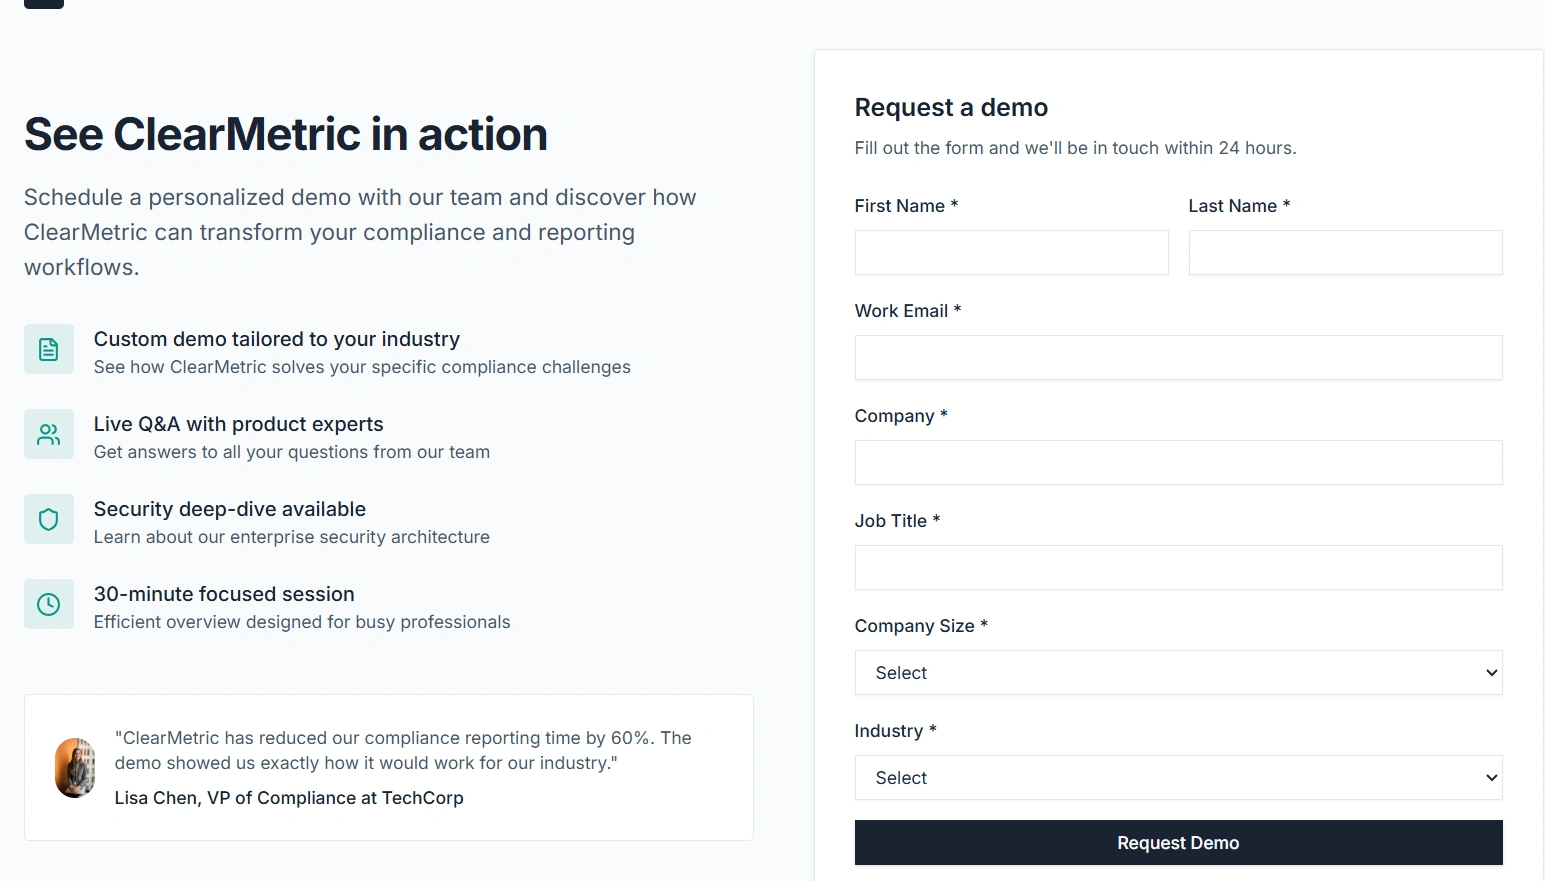Click the Custom demo tailored to your industry heading
Viewport: 1545px width, 881px height.
coord(277,339)
